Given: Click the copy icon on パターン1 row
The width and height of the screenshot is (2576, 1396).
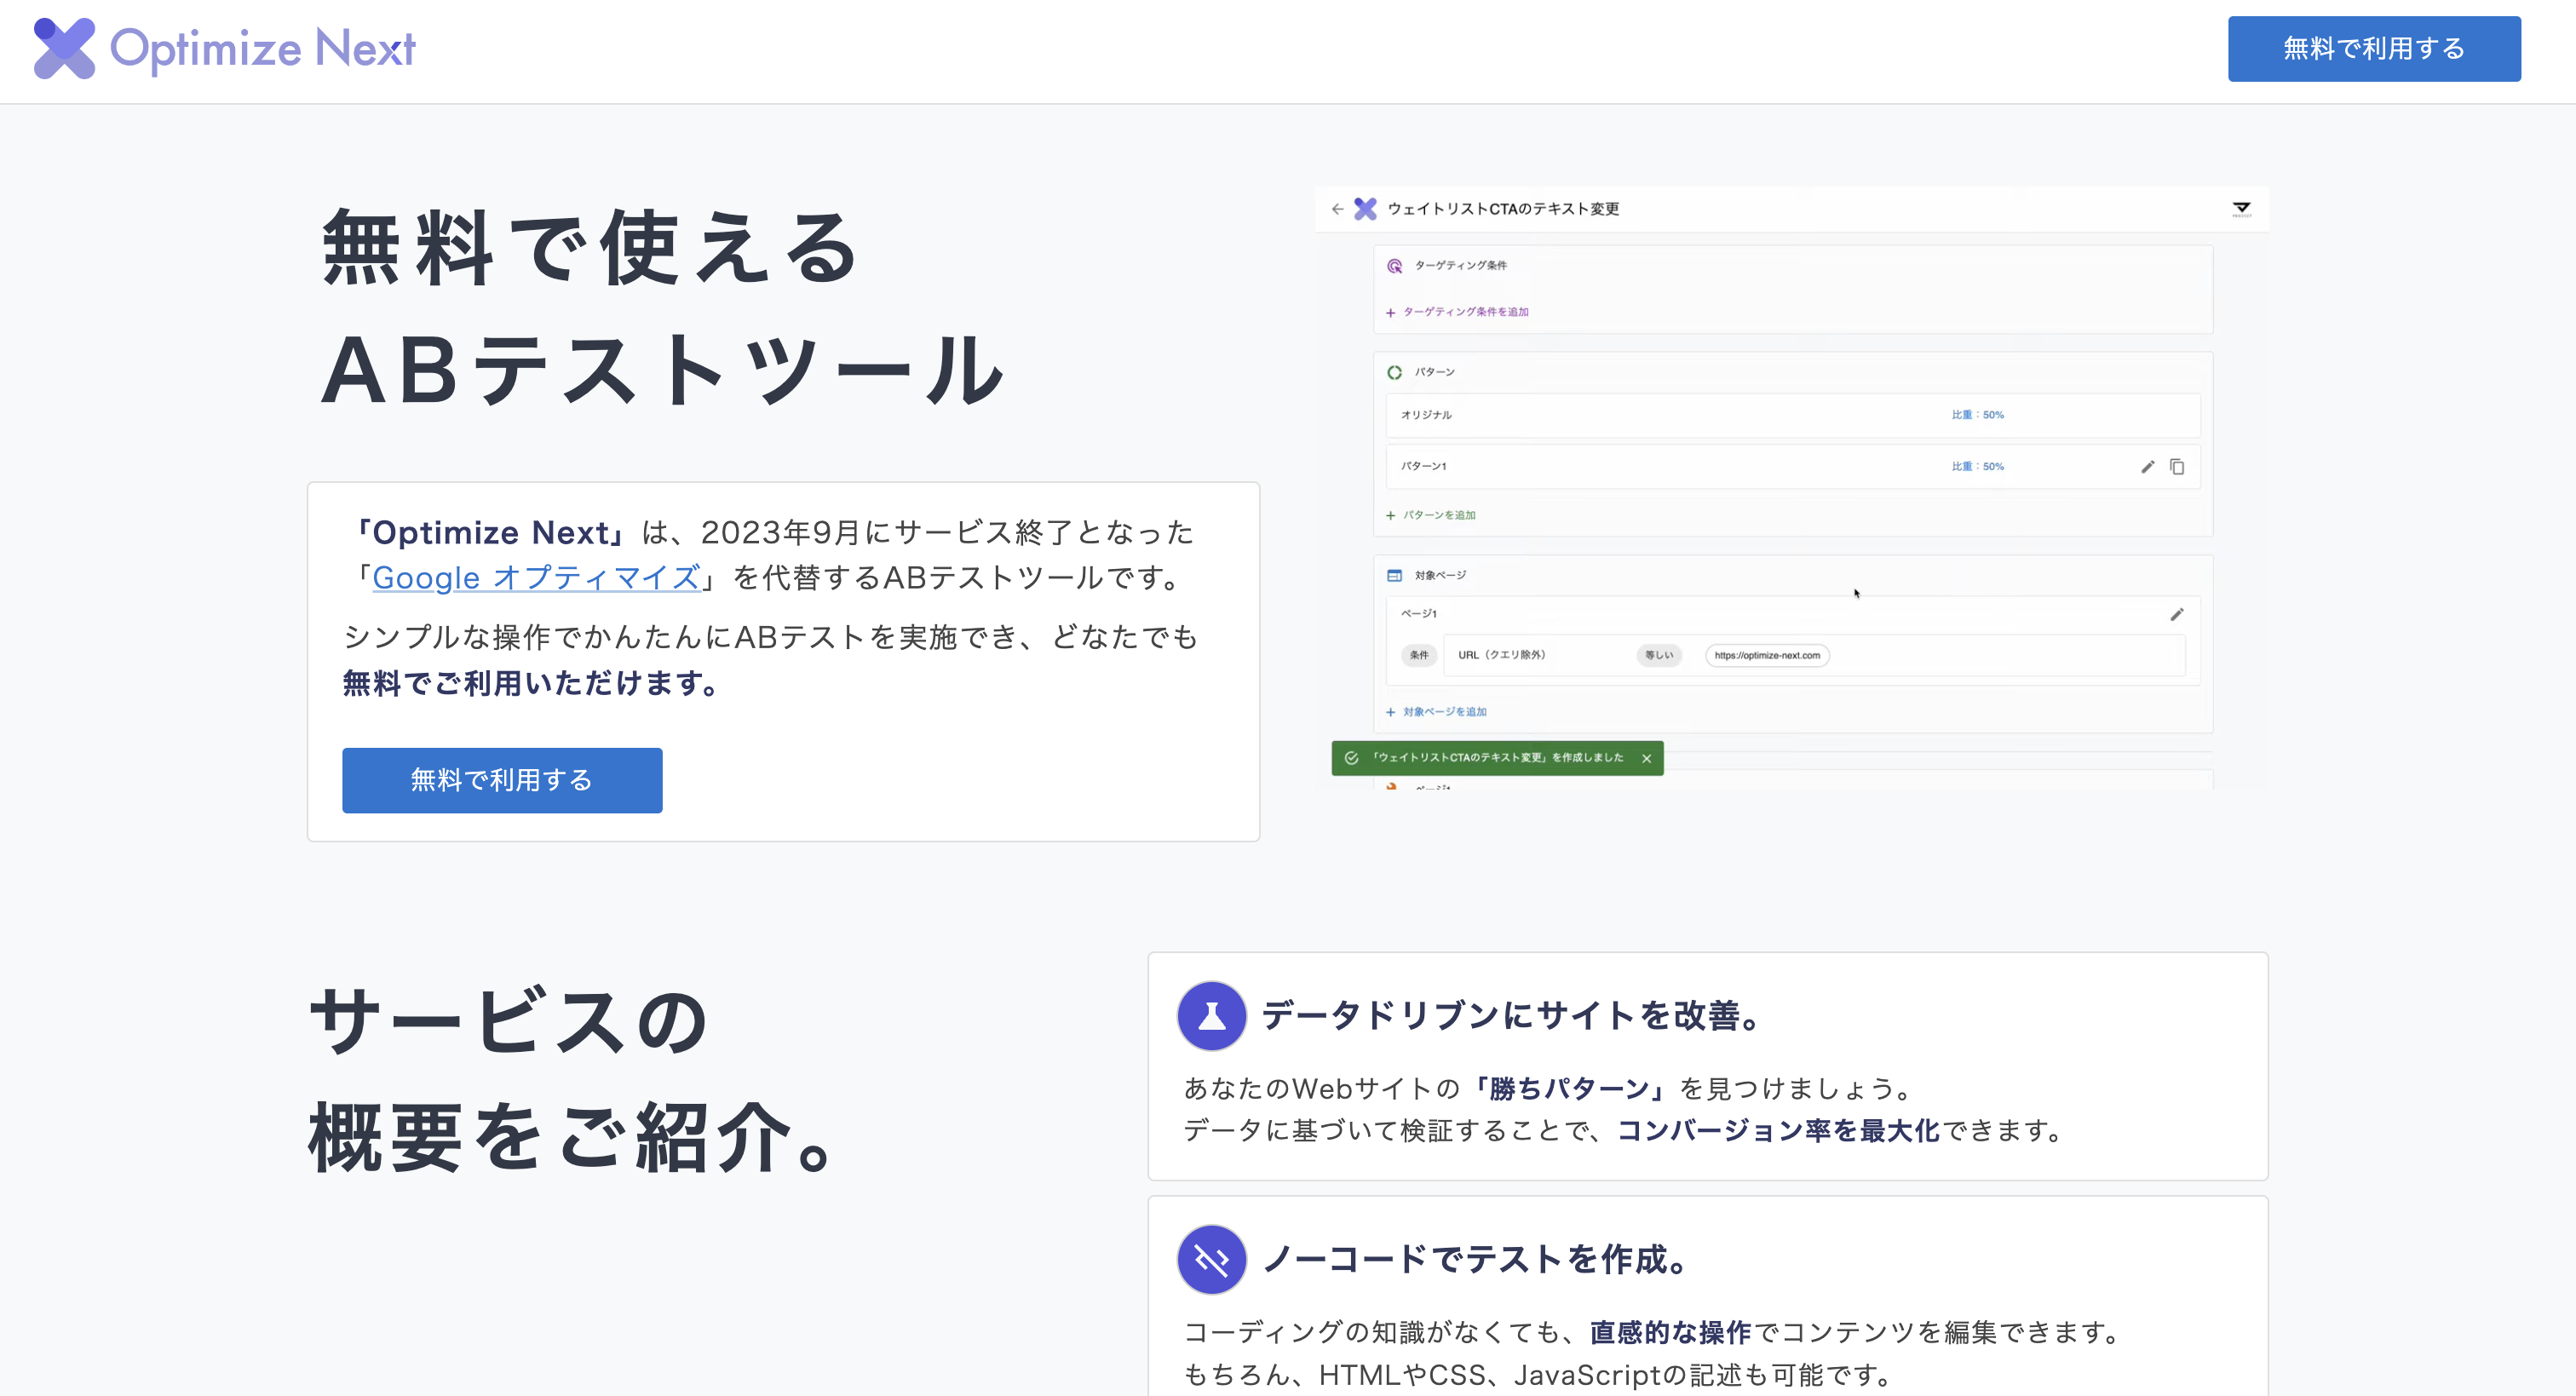Looking at the screenshot, I should pyautogui.click(x=2177, y=467).
